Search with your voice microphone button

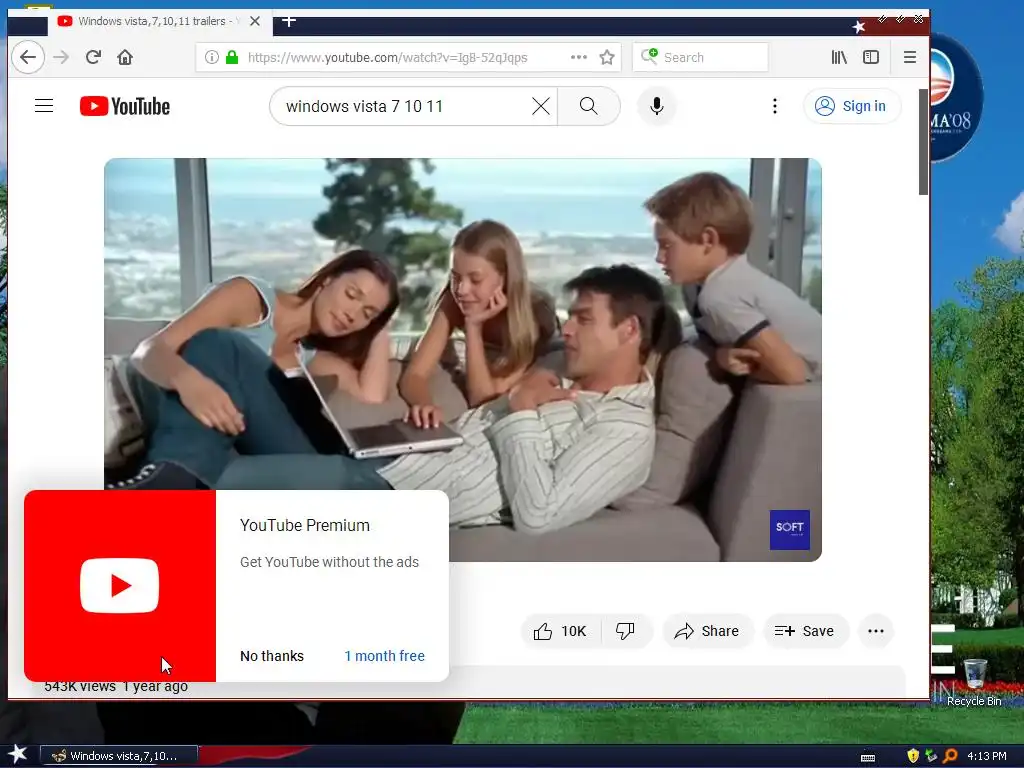pyautogui.click(x=657, y=106)
